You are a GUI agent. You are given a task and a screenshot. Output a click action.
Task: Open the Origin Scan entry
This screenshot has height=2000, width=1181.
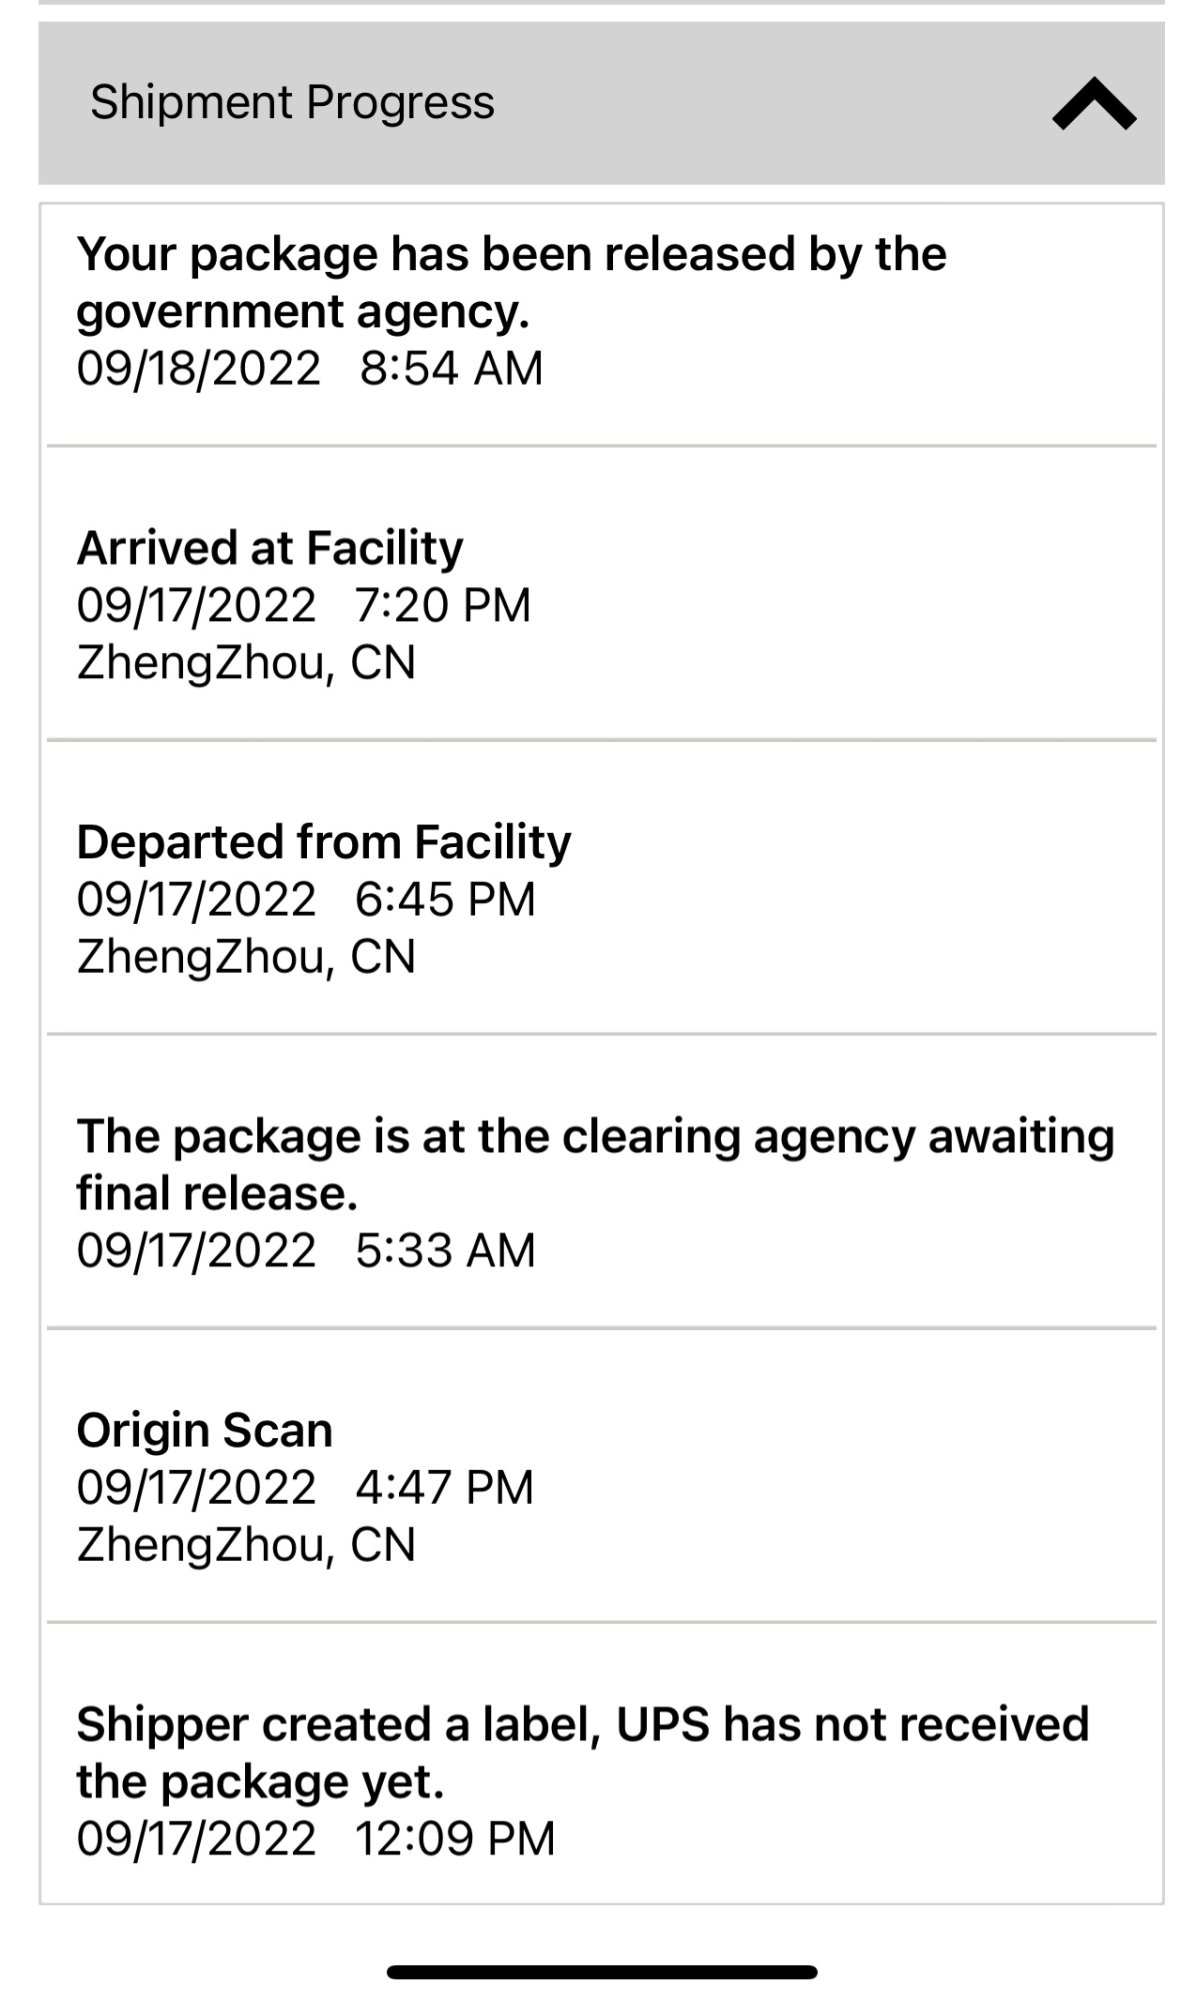204,1430
